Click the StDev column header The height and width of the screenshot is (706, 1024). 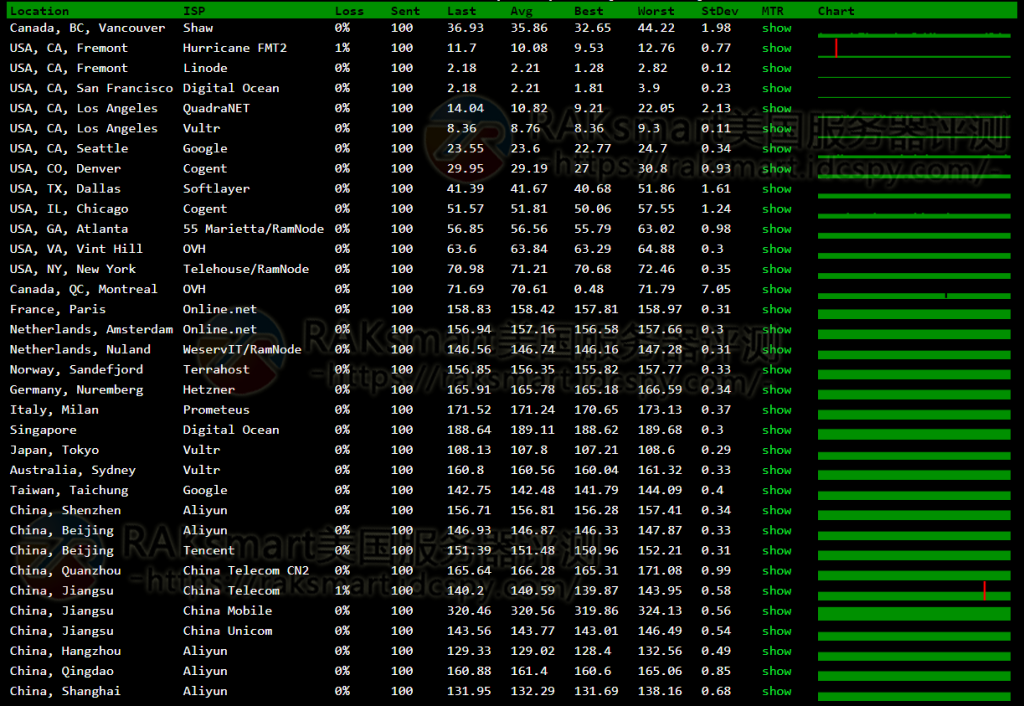pos(720,11)
